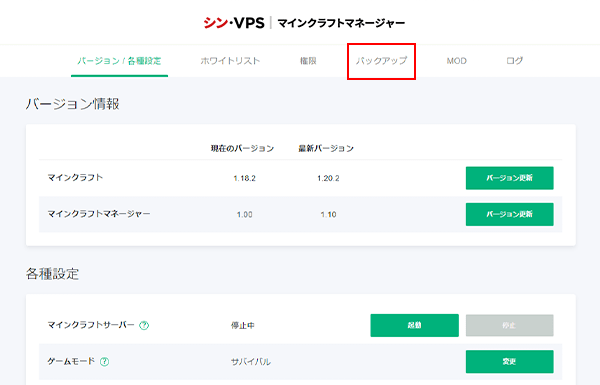The image size is (600, 385).
Task: Click the マインクラフトマネージャー header title
Action: [x=341, y=23]
